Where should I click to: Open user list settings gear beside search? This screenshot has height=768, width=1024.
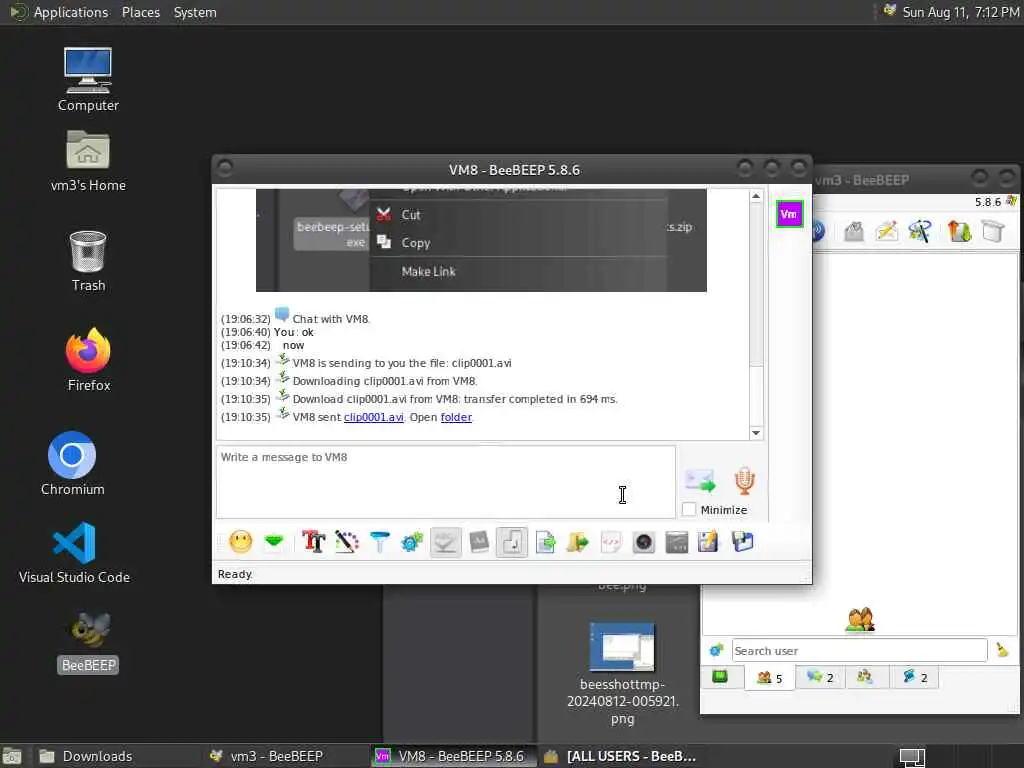tap(716, 650)
